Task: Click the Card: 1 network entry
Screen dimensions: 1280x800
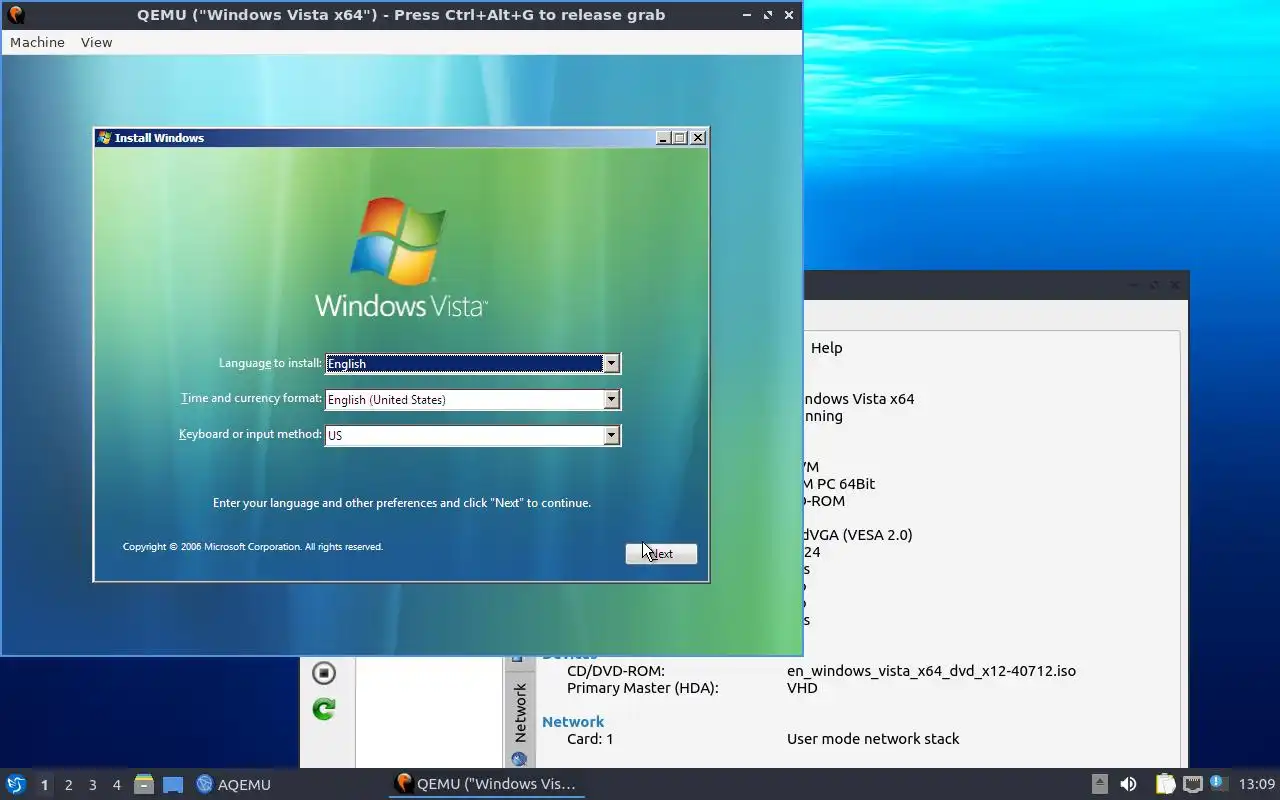Action: coord(590,739)
